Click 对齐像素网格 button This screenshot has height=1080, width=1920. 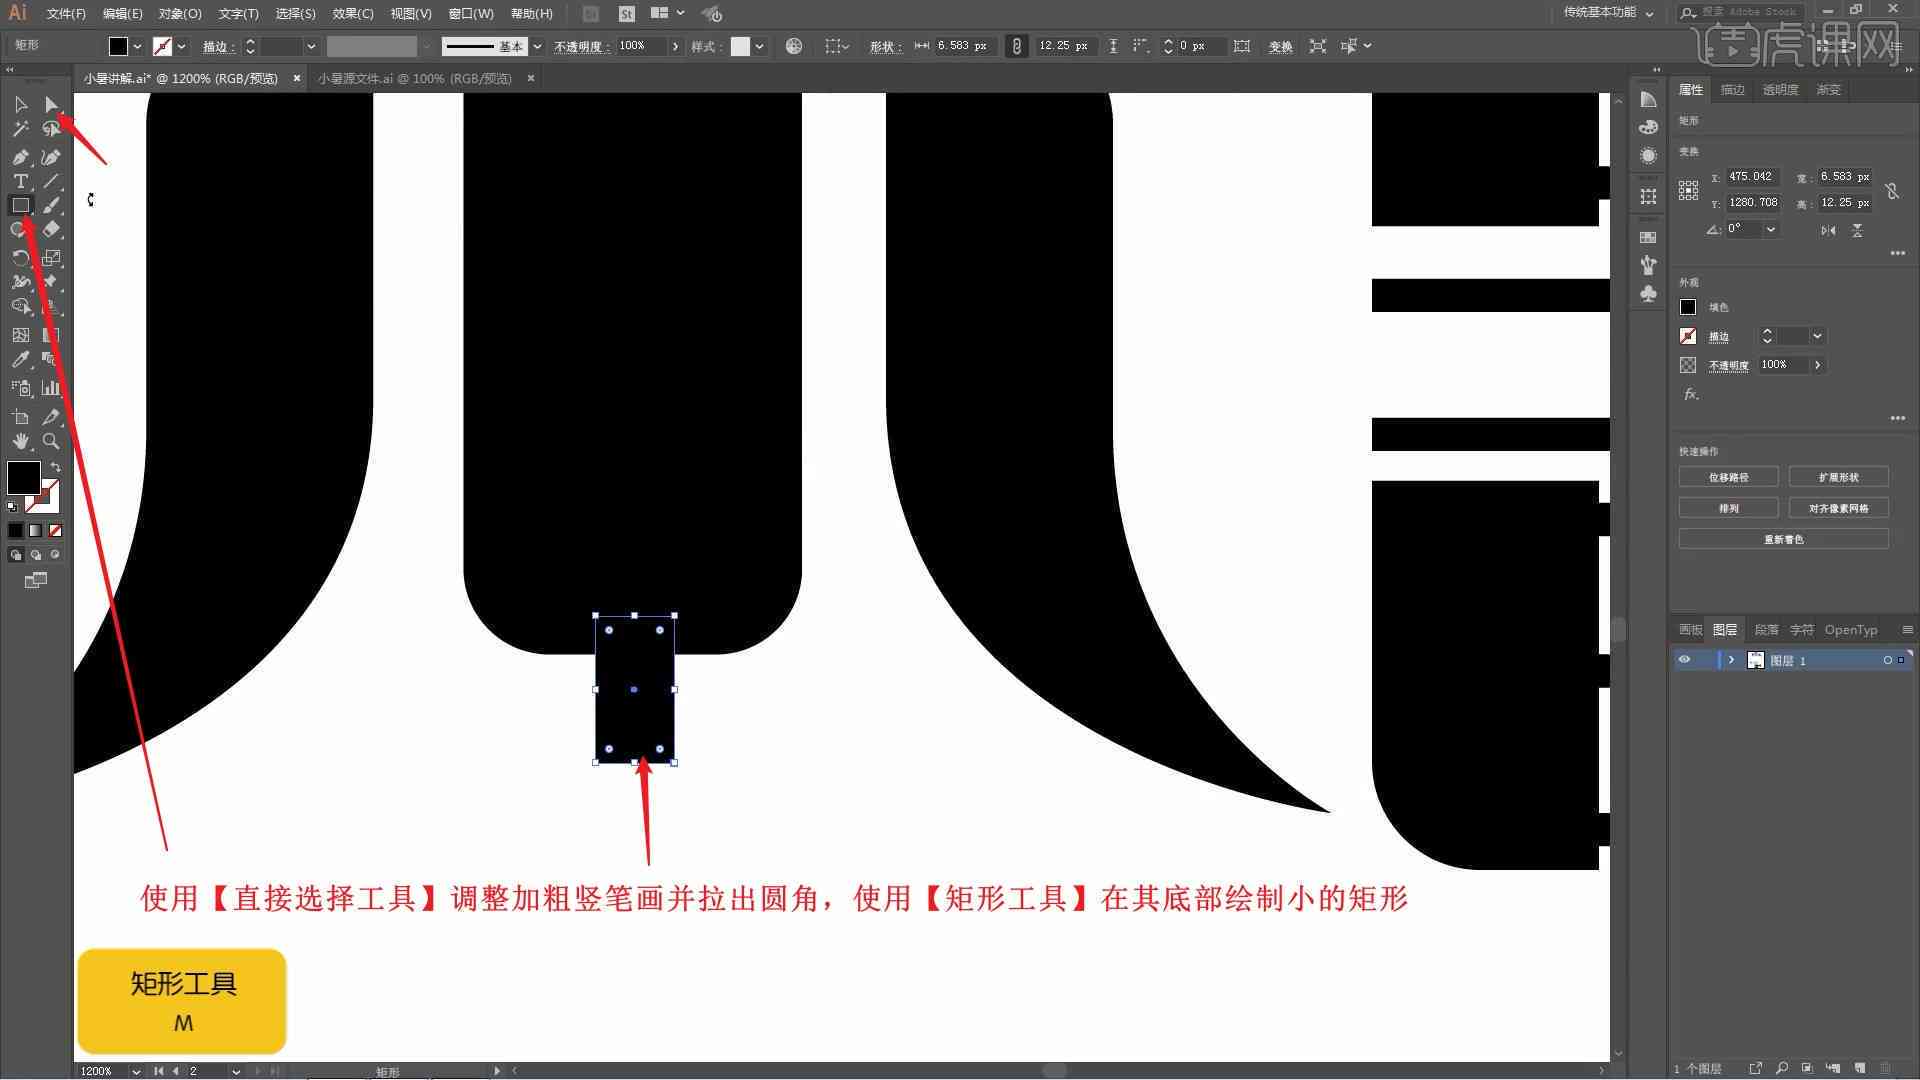[1838, 508]
